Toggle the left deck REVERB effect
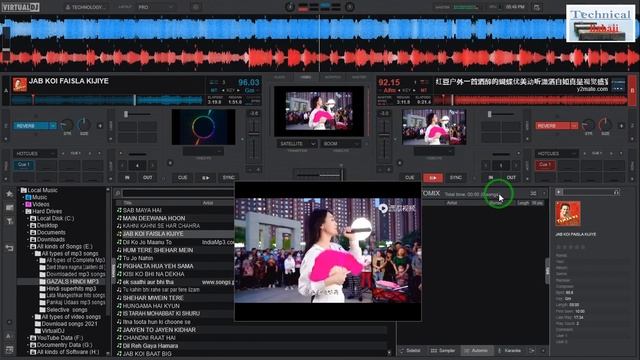 tap(31, 126)
